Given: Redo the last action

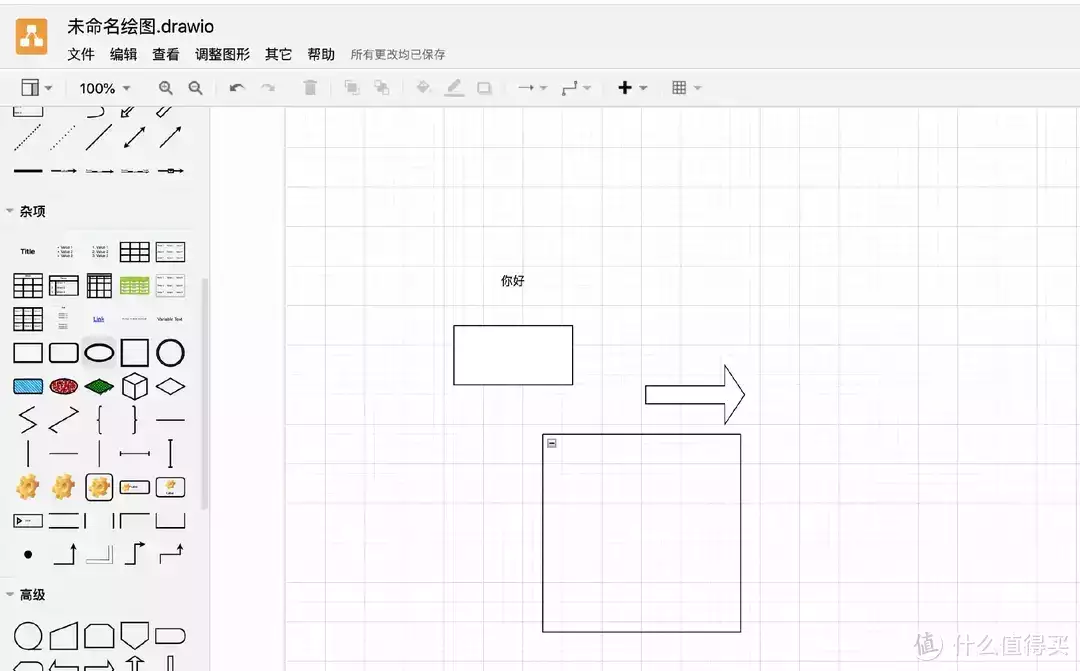Looking at the screenshot, I should 268,87.
